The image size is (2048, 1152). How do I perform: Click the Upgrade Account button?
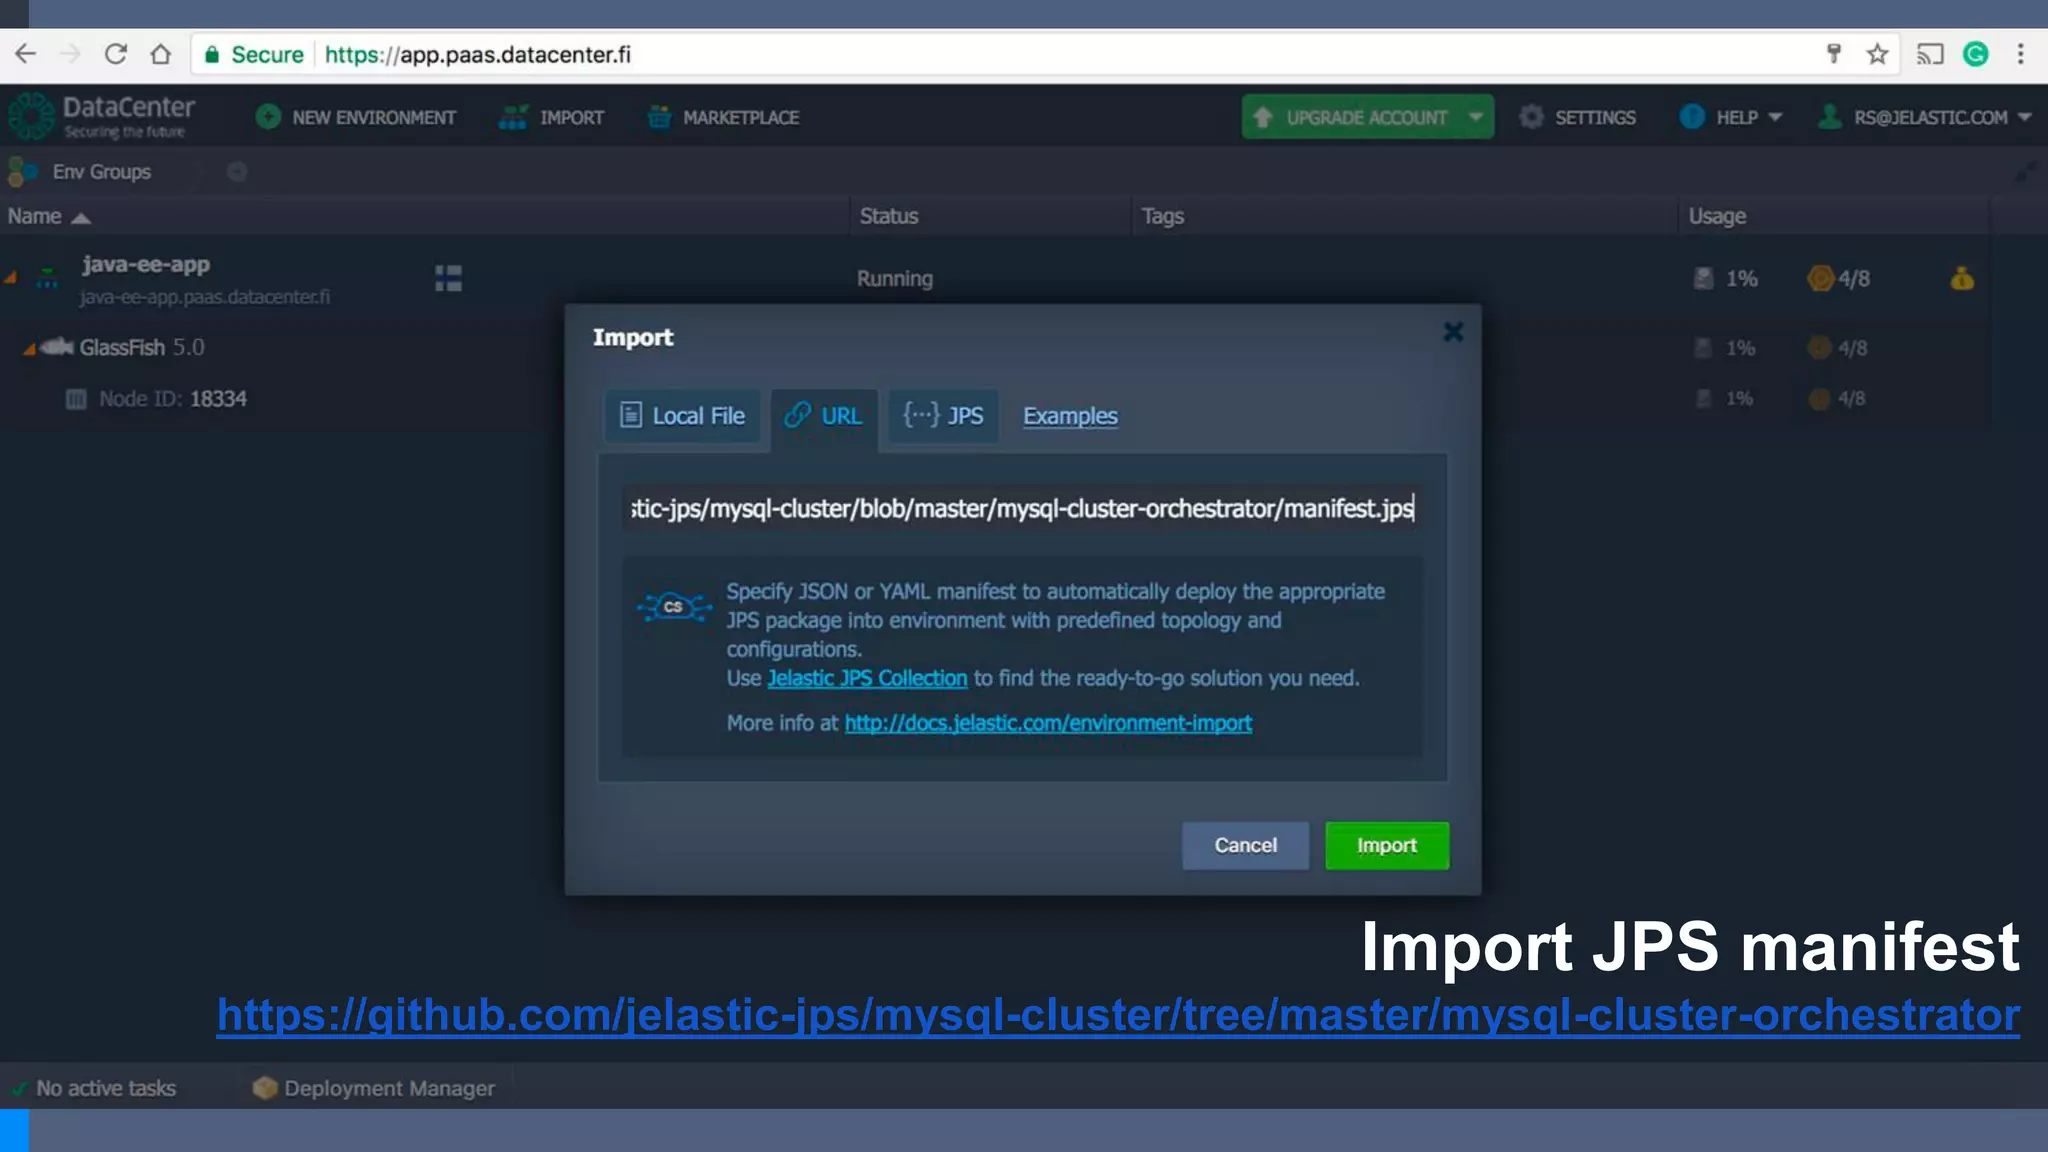click(x=1349, y=117)
